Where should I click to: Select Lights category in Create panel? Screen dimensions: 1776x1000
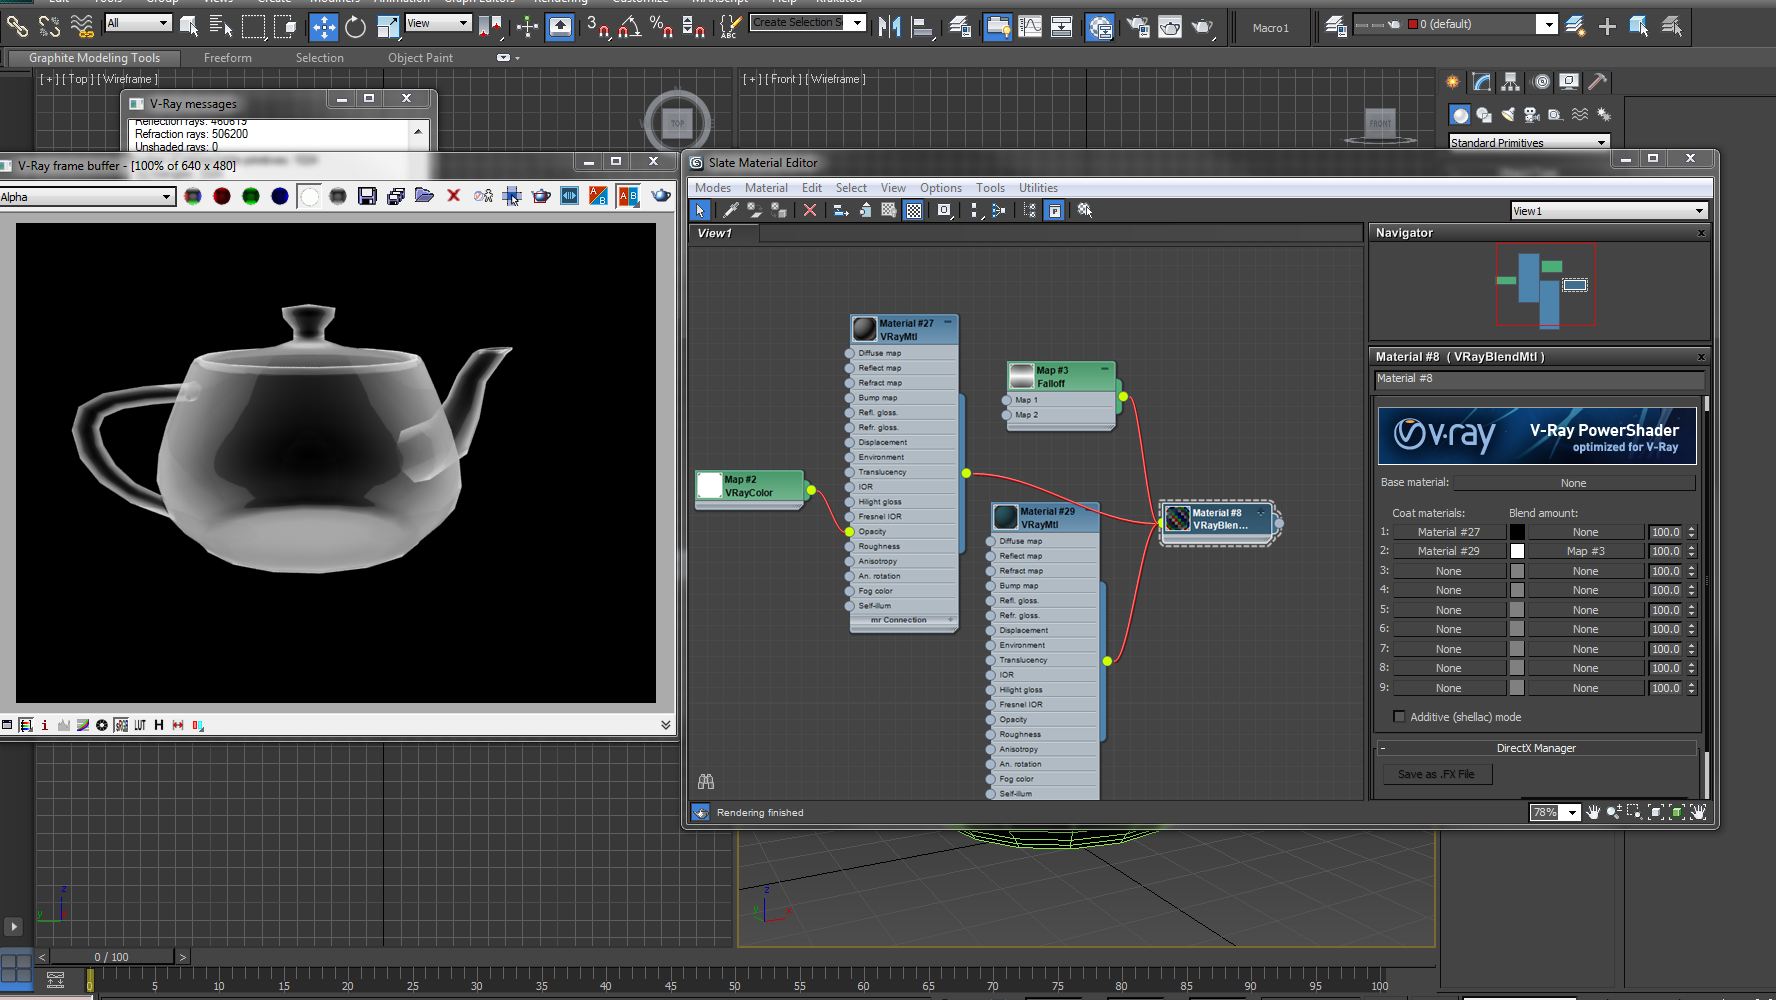(1508, 115)
